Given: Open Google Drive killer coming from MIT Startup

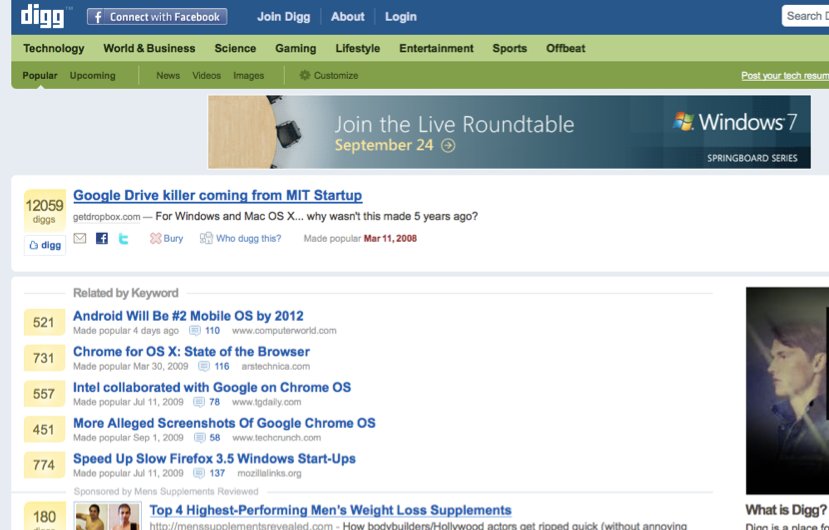Looking at the screenshot, I should point(217,196).
